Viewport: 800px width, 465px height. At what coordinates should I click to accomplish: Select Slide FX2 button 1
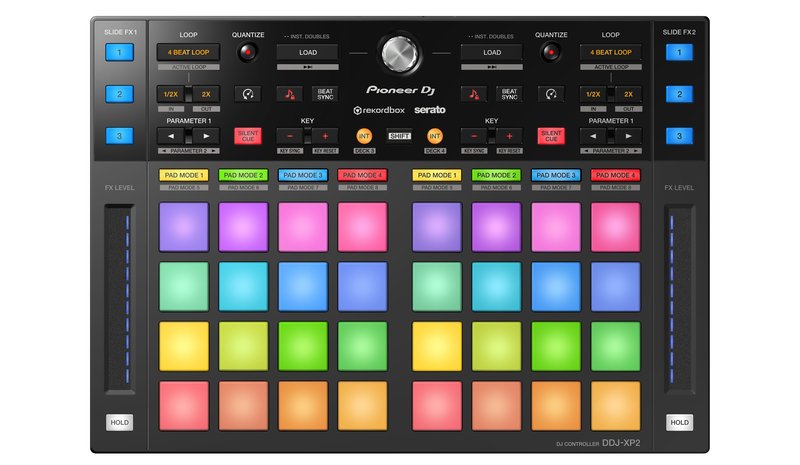pyautogui.click(x=679, y=52)
